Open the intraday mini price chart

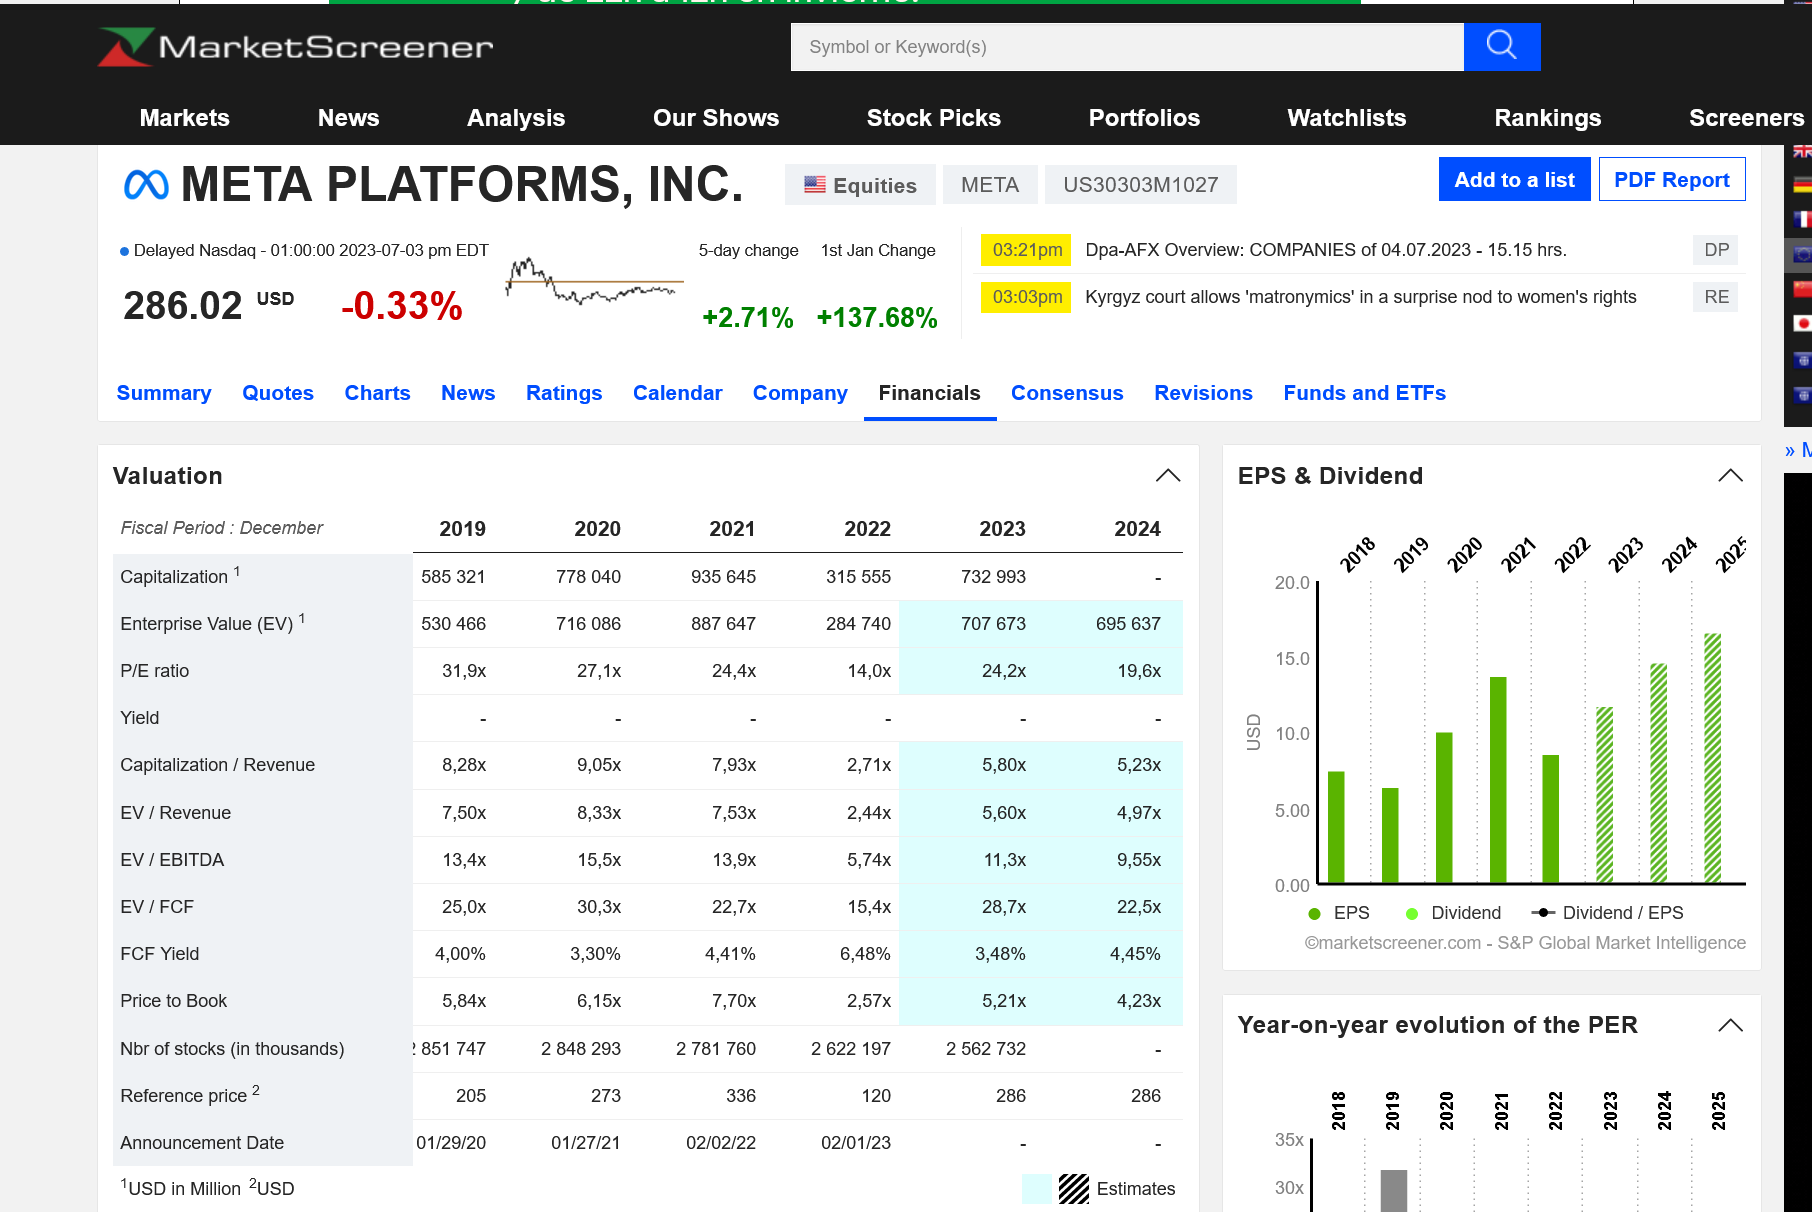point(594,282)
